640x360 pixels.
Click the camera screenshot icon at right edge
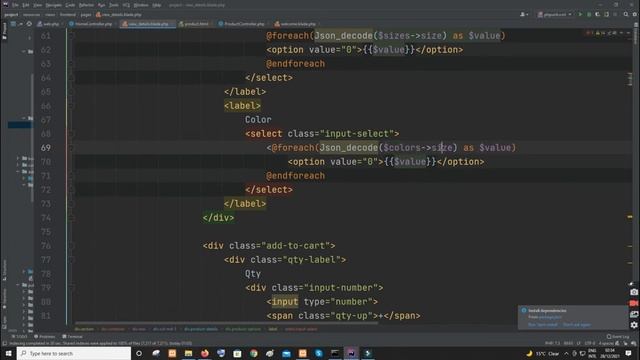[633, 292]
